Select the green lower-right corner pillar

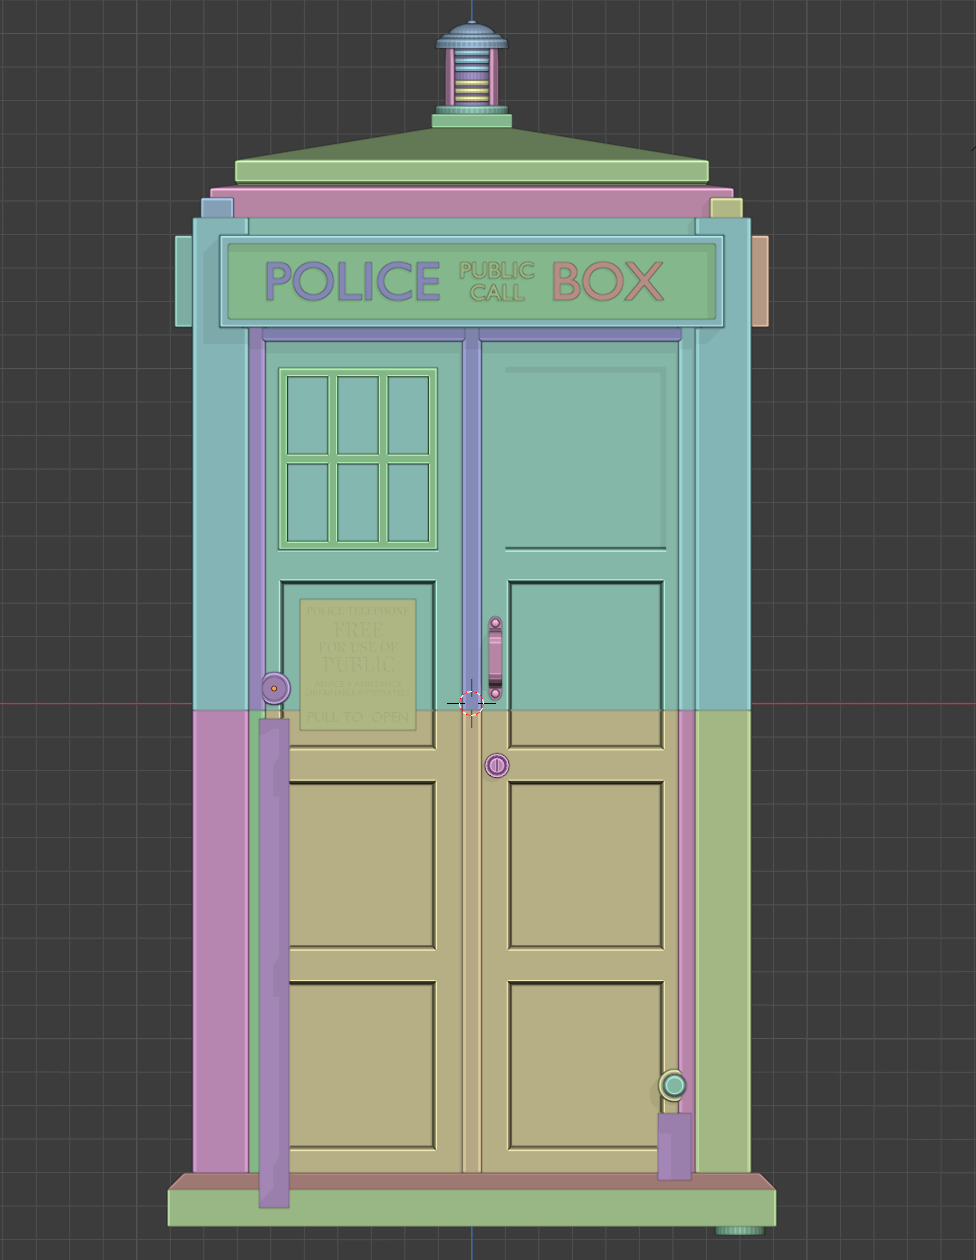tap(722, 940)
